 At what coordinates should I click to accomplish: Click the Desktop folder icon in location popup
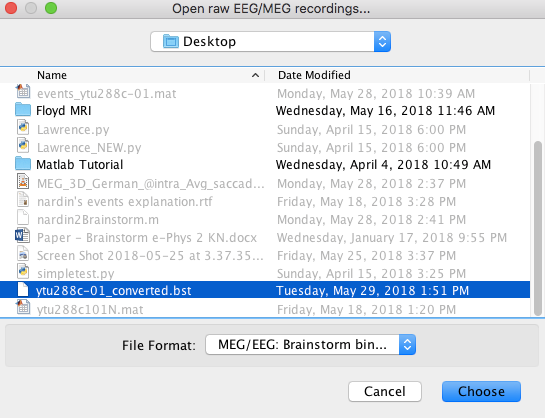(171, 41)
